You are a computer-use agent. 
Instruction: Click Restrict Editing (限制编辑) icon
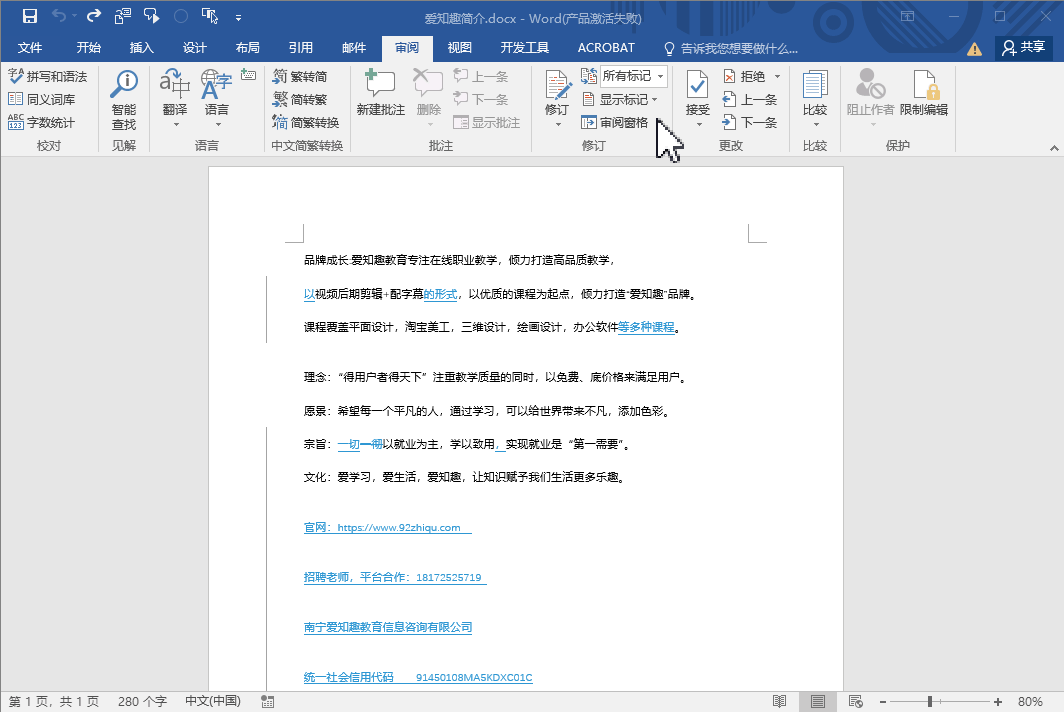pos(924,84)
